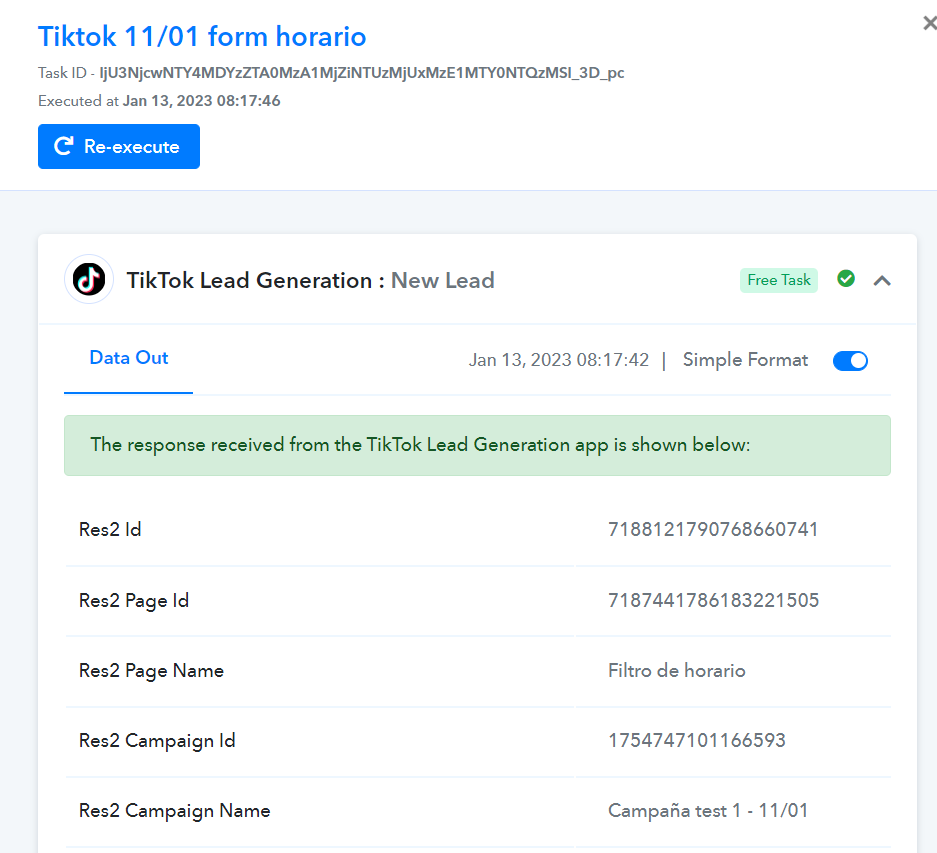Select value 7187441786183221505

point(713,600)
